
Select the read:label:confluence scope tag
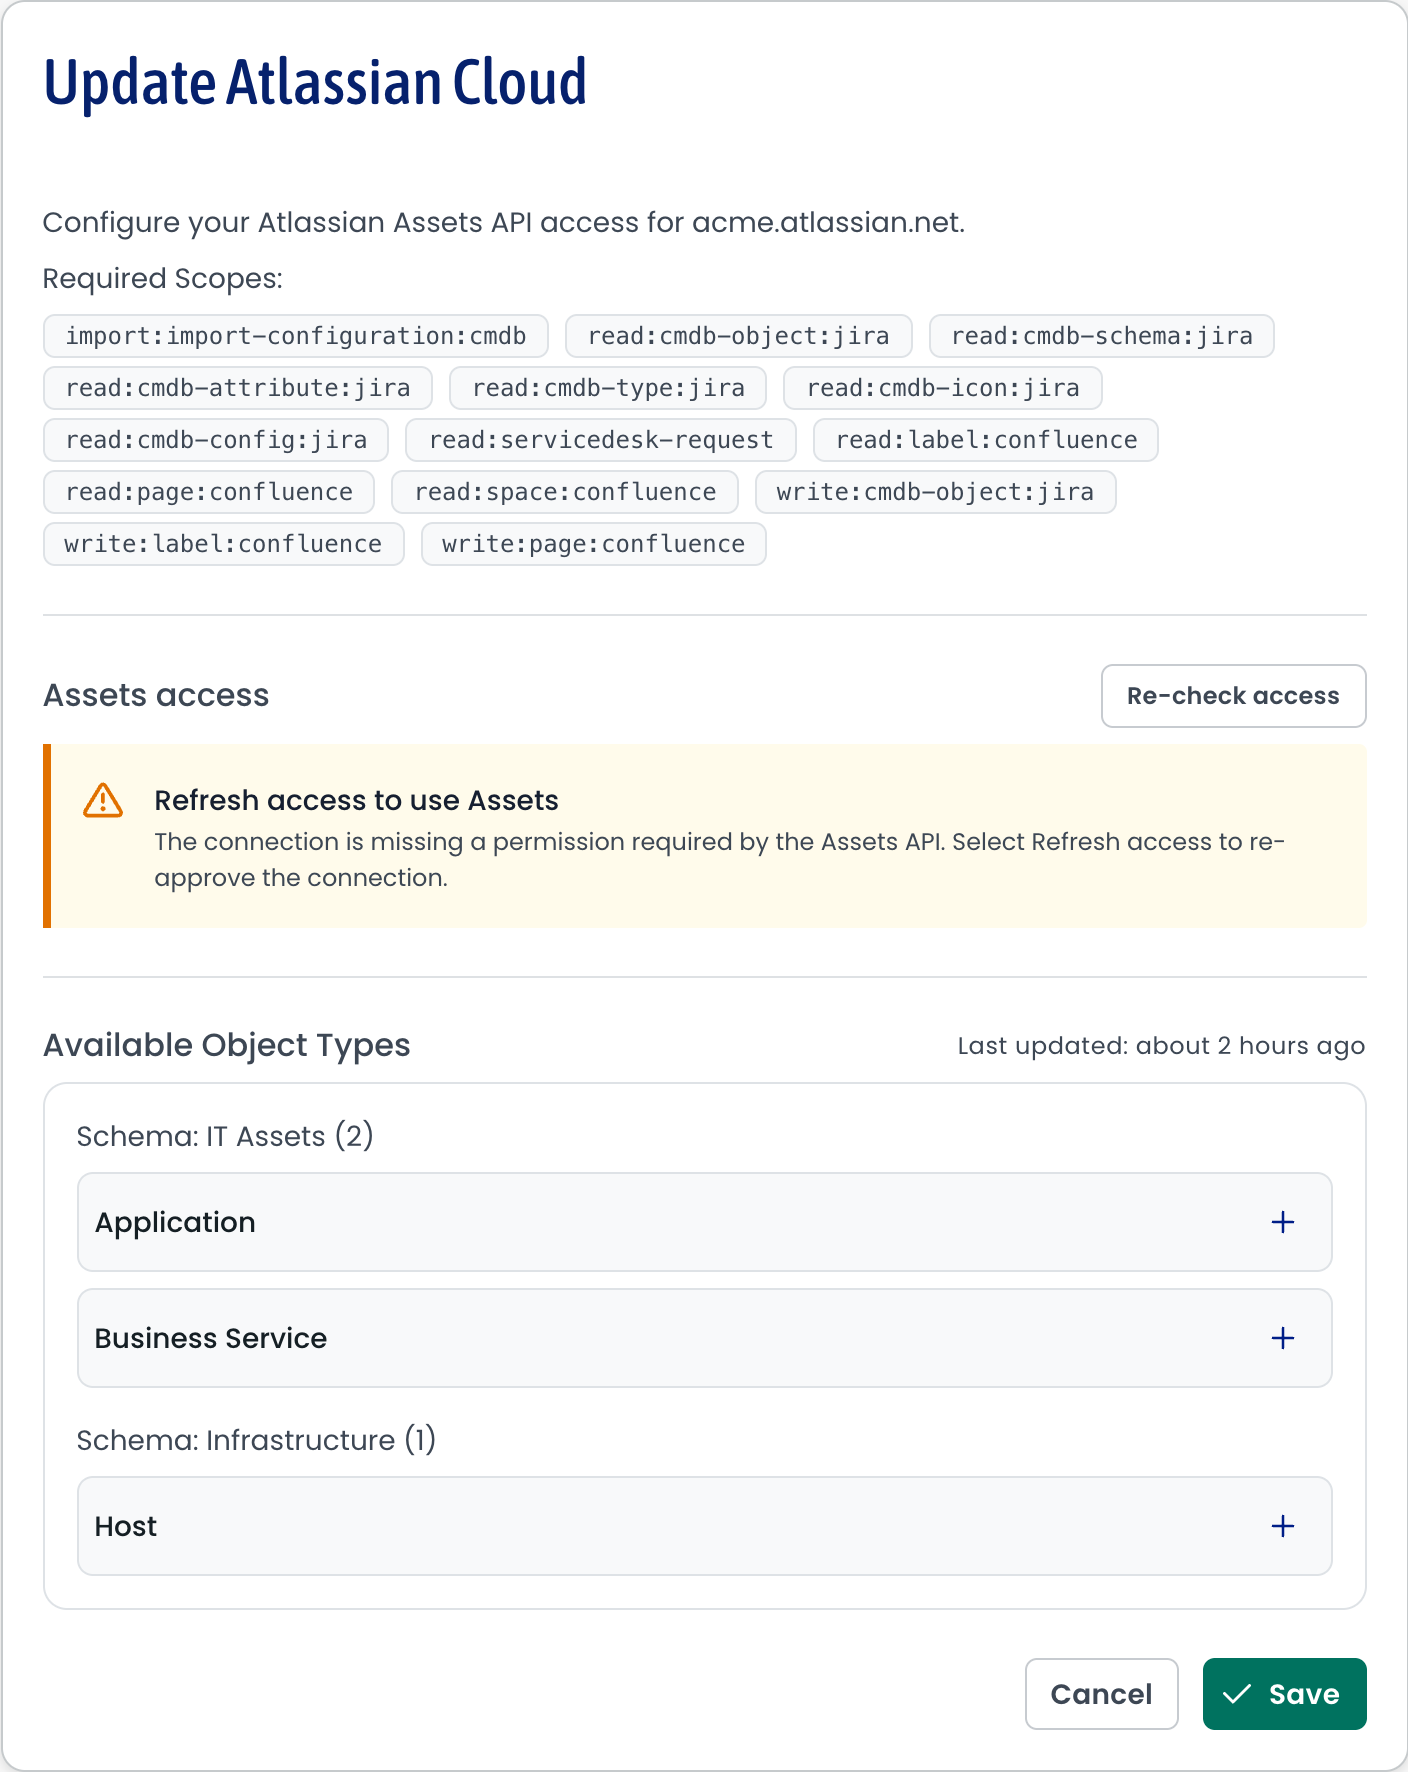coord(986,440)
